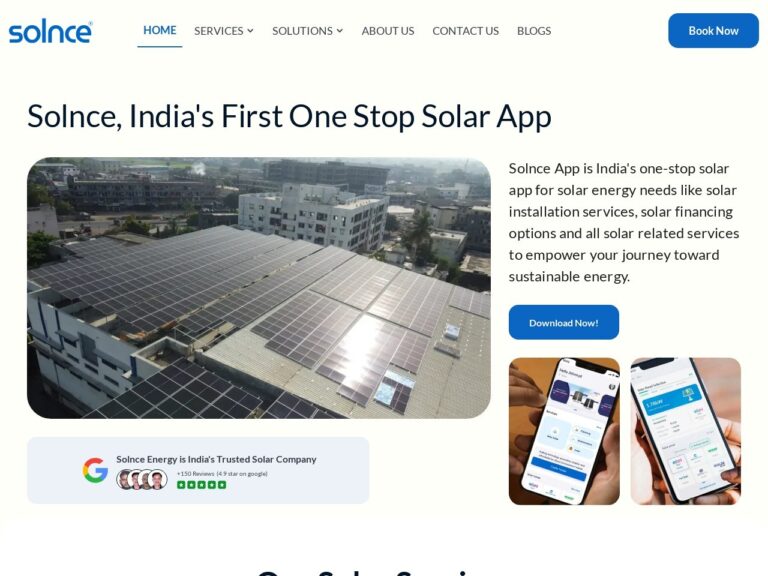Click the Solnce One Stop Solar App heading
This screenshot has width=768, height=576.
289,117
